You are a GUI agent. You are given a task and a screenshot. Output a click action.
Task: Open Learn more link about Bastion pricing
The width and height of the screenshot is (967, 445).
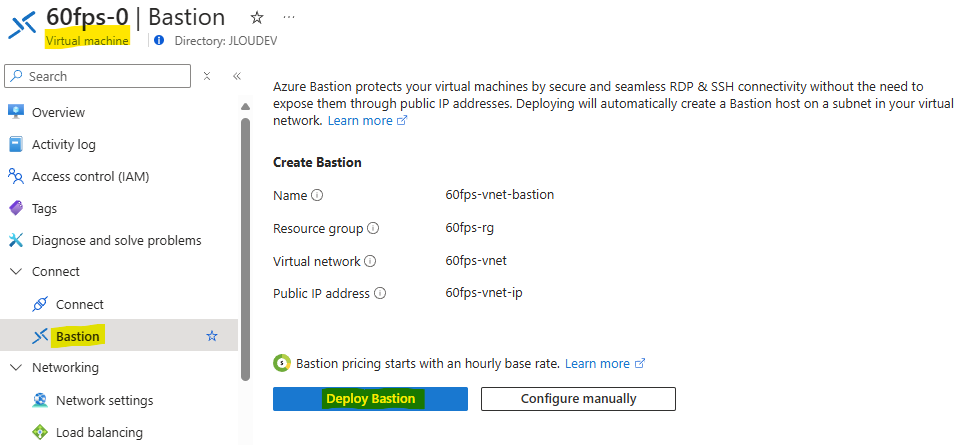coord(604,364)
